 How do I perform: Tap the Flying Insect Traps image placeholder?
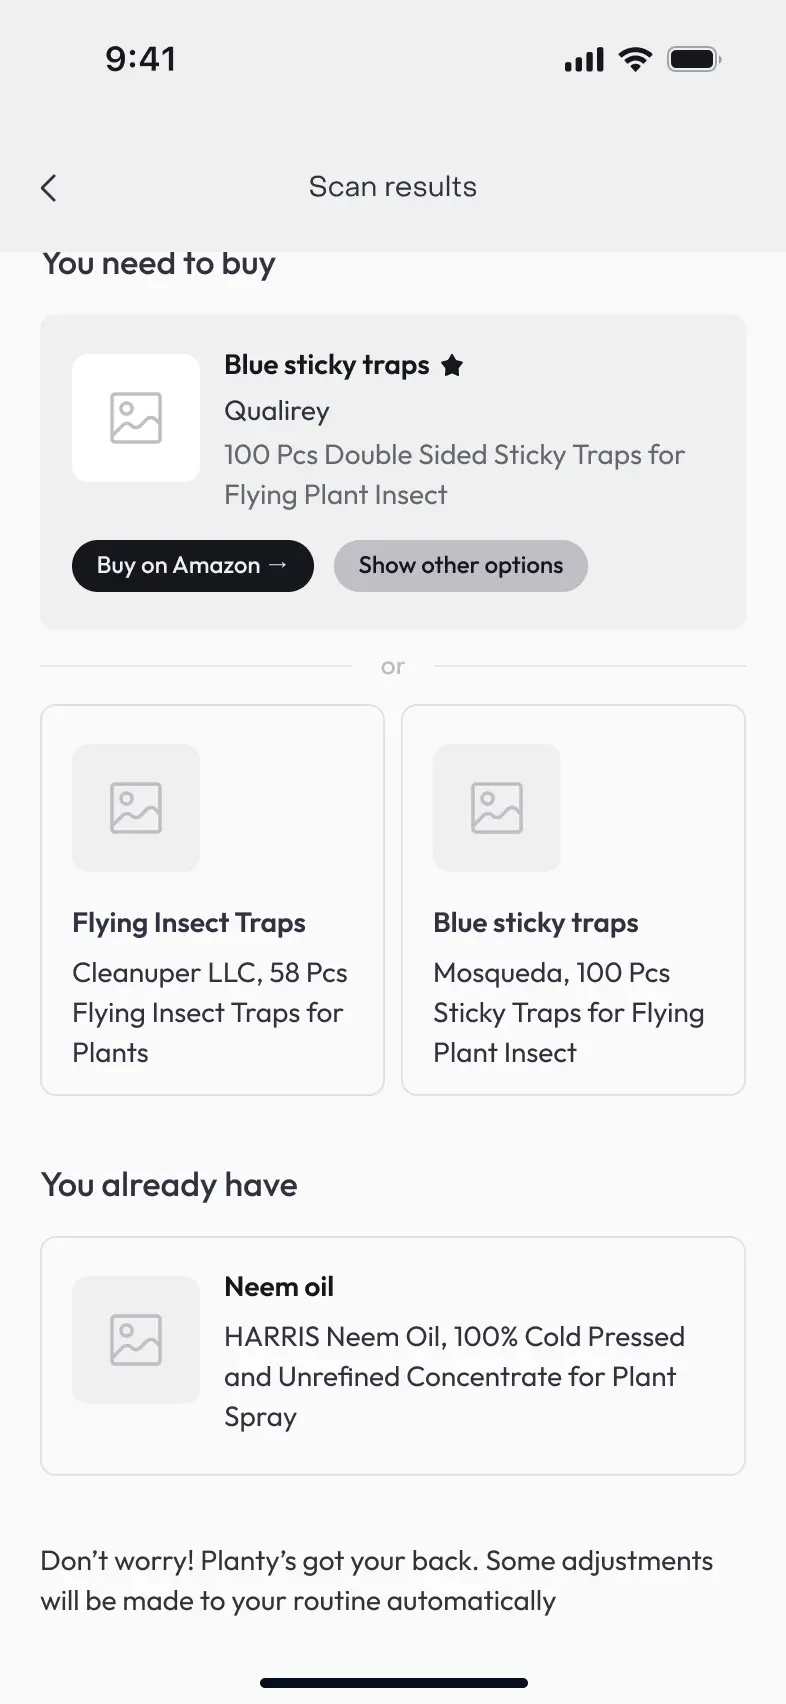136,808
